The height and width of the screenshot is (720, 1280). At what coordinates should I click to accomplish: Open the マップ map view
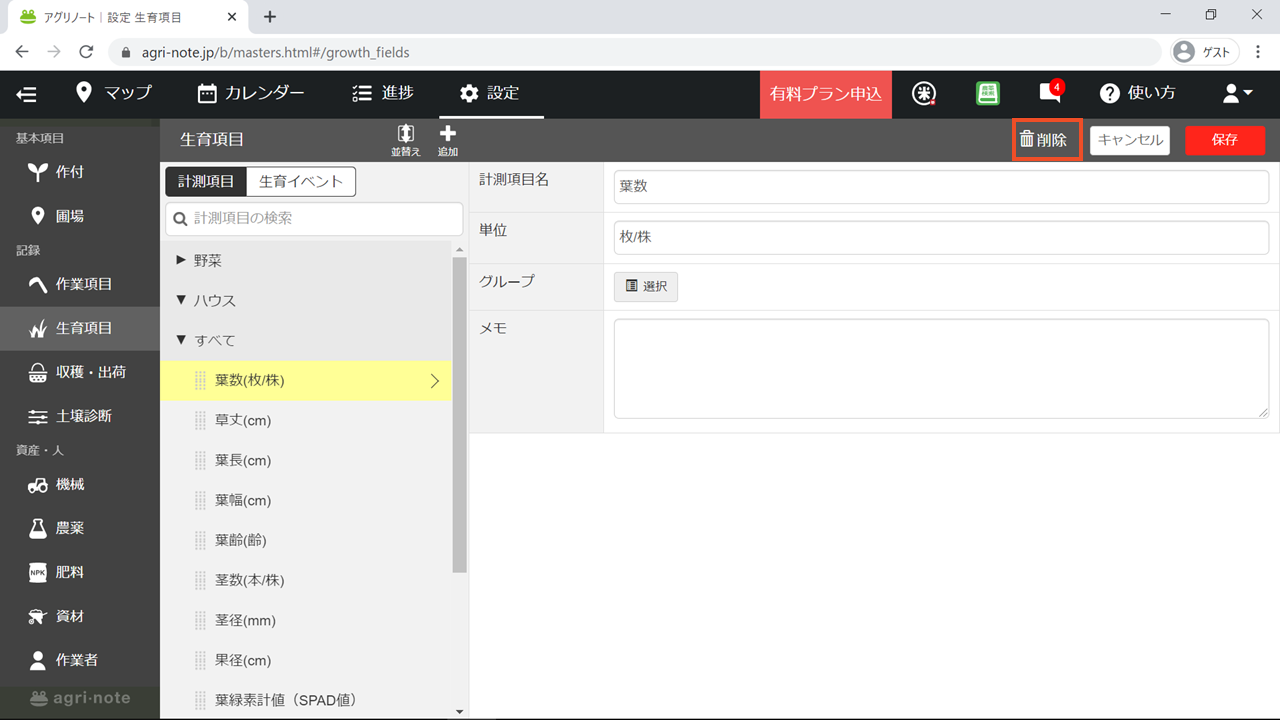[x=114, y=93]
